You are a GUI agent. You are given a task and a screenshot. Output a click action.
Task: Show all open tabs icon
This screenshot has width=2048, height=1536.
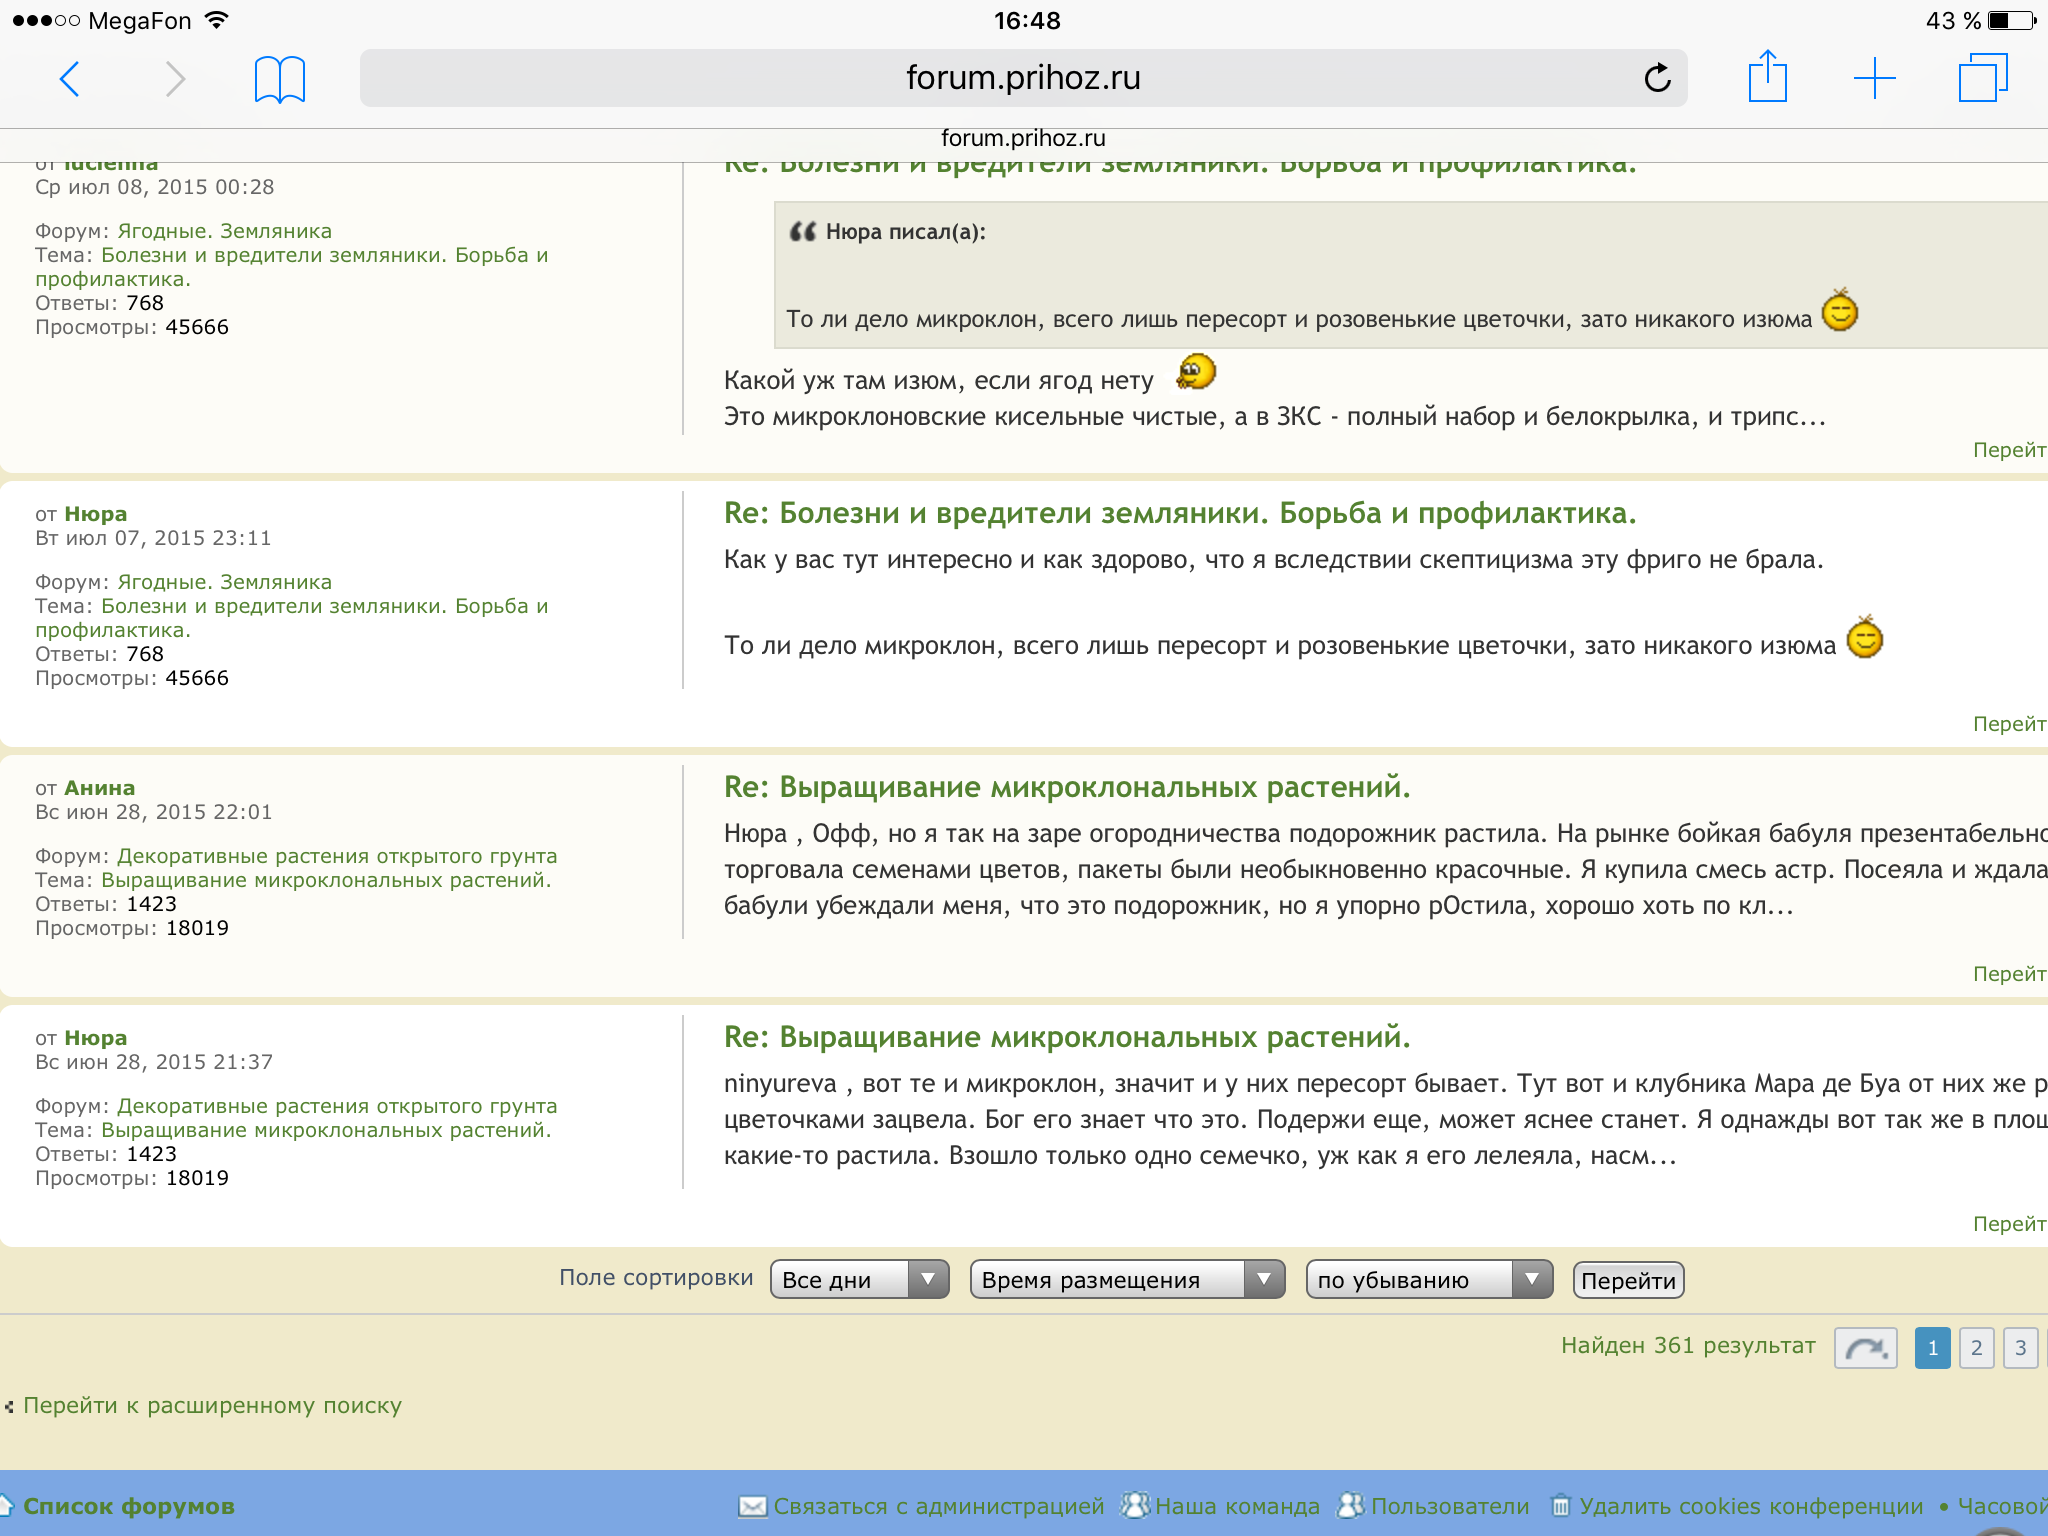1982,78
